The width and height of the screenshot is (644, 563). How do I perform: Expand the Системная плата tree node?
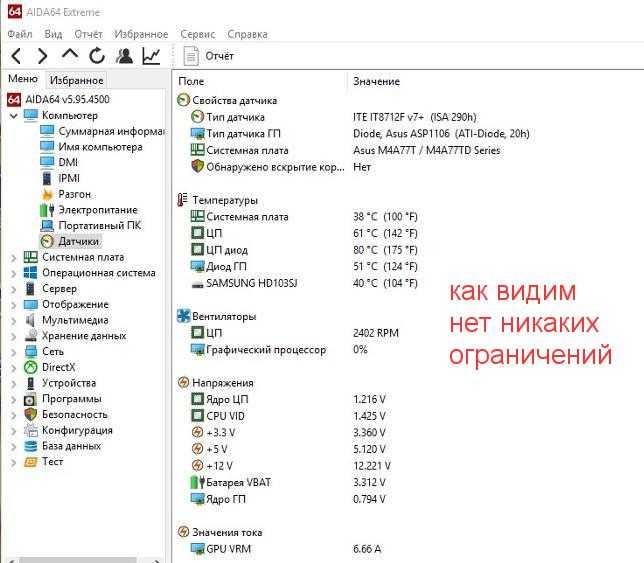14,258
